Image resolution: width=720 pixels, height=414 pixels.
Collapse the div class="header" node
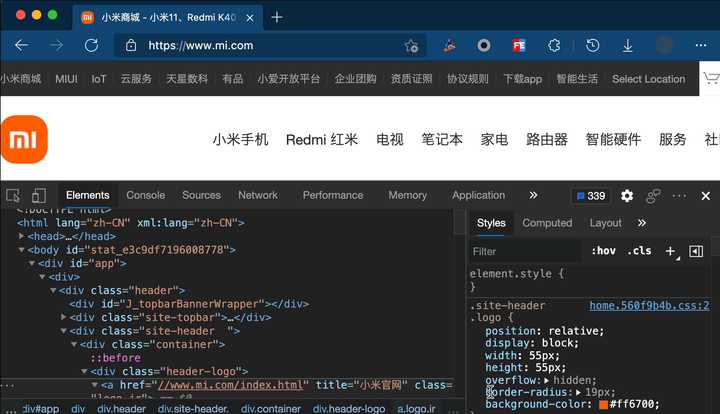53,291
